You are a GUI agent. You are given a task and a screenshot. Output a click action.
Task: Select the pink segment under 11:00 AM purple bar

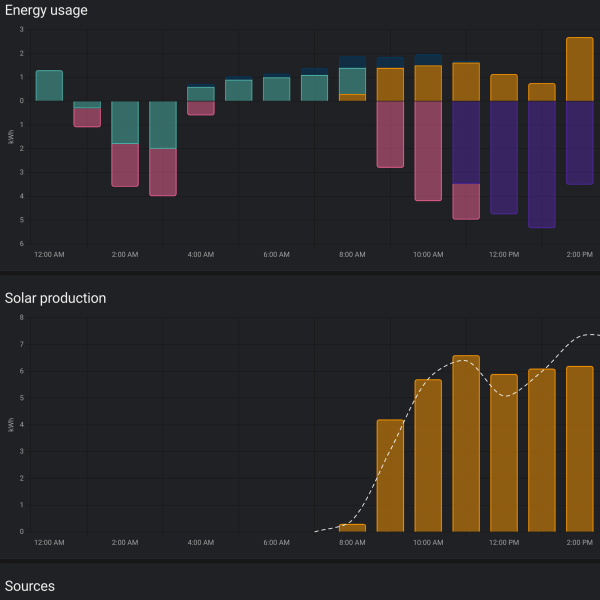[x=466, y=202]
